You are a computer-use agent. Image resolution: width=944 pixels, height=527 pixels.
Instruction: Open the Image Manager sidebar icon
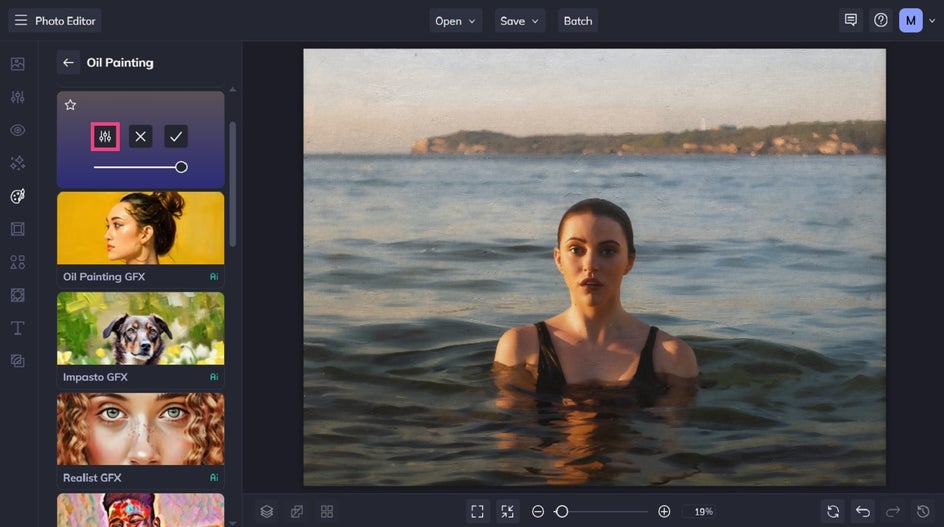tap(17, 64)
